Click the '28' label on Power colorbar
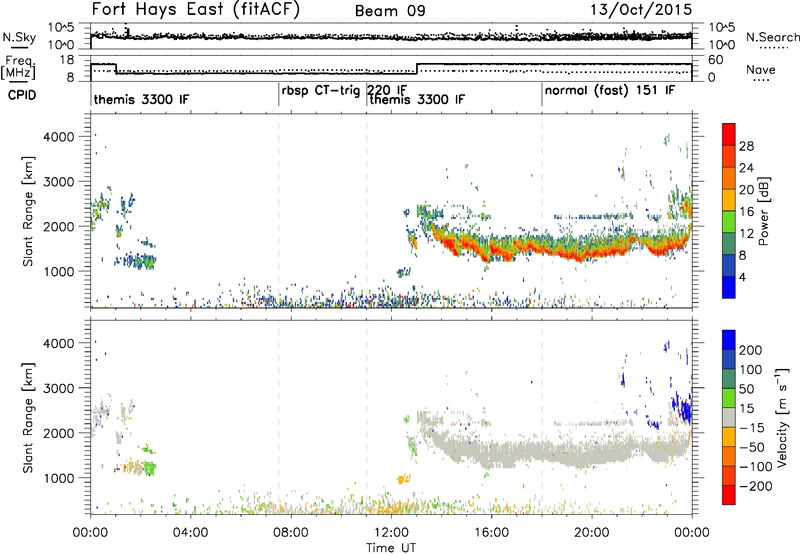 tap(746, 146)
